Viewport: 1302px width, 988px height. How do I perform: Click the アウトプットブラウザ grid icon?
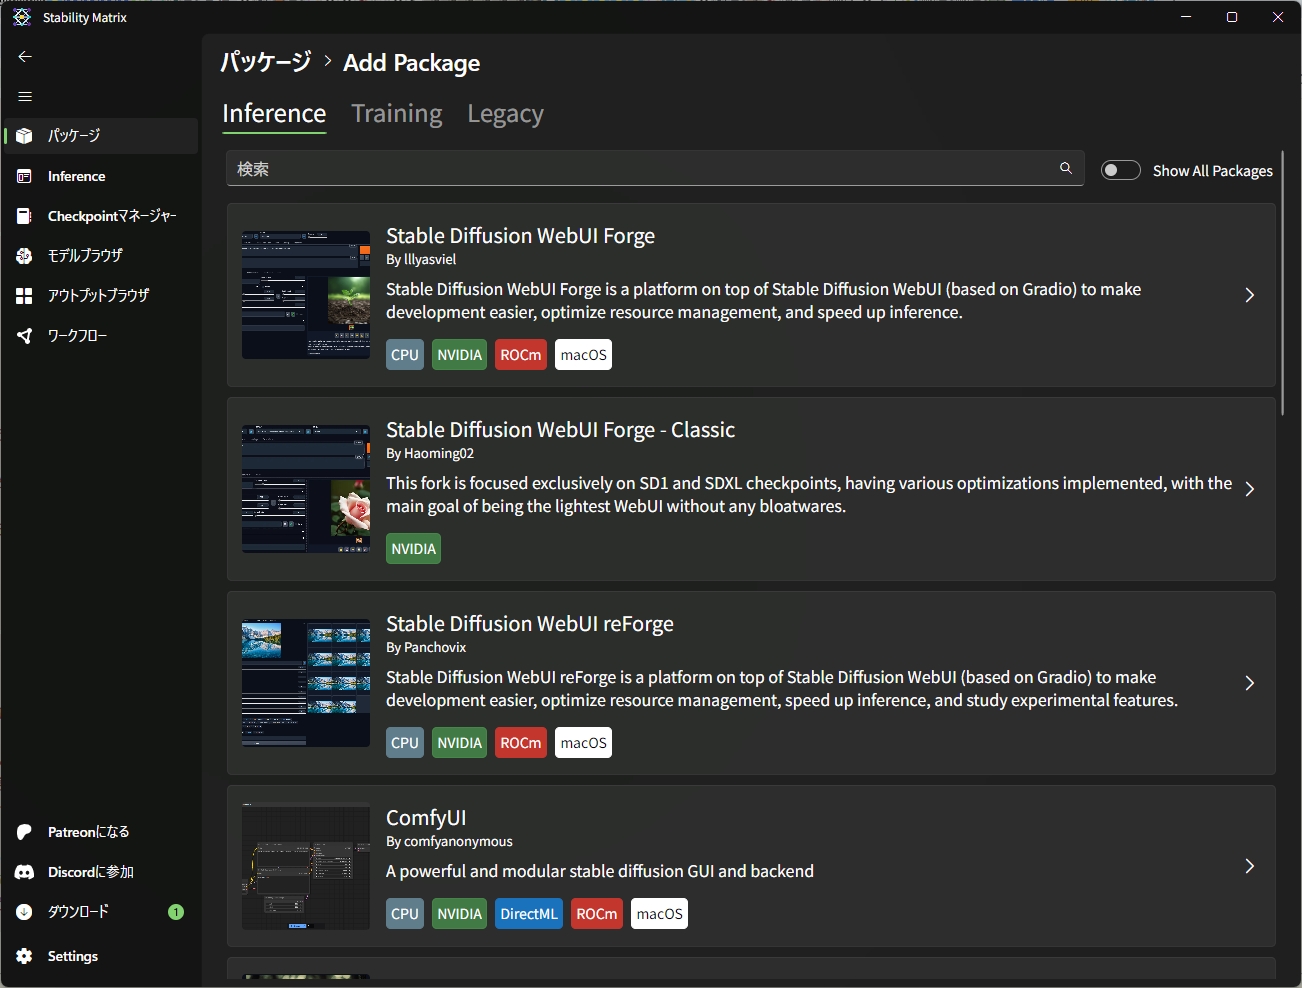tap(25, 296)
